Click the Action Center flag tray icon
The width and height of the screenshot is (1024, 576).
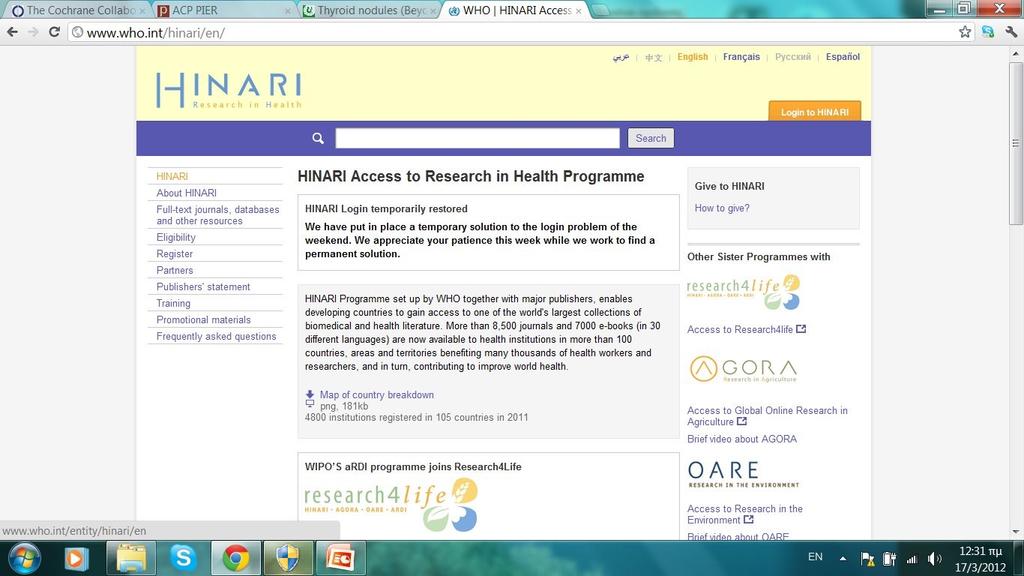point(867,559)
